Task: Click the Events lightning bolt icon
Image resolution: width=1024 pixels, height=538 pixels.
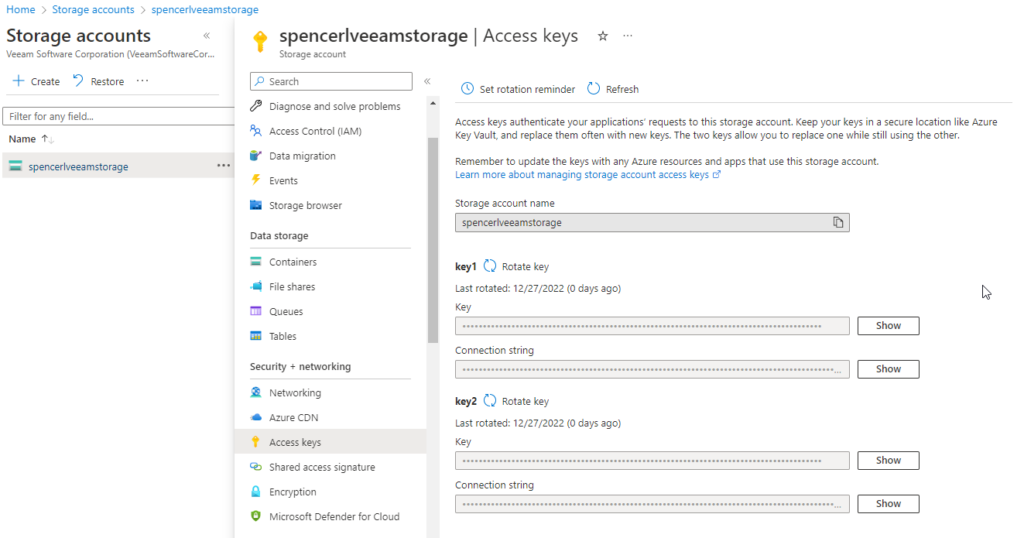Action: pyautogui.click(x=256, y=180)
